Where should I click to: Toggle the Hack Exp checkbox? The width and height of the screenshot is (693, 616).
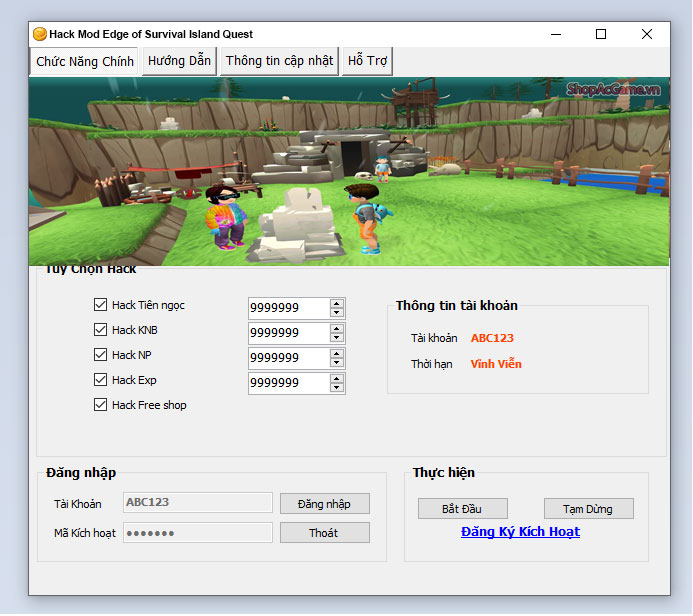tap(100, 380)
